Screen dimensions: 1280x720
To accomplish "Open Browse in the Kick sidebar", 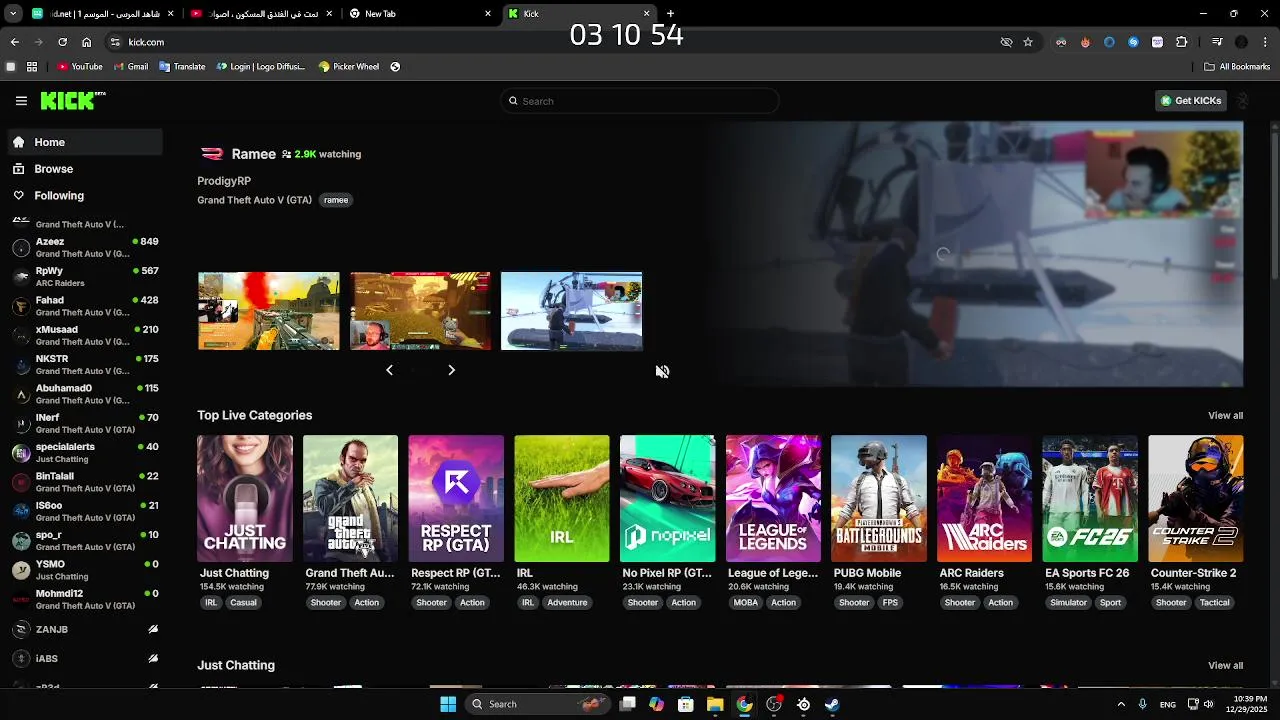I will click(85, 169).
